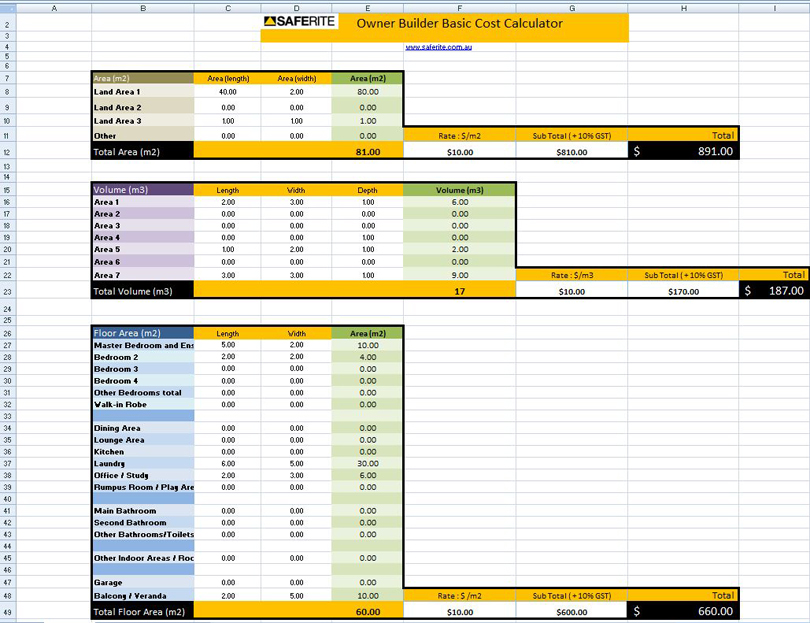
Task: Select Area 5 width cell in Volume table
Action: point(297,250)
